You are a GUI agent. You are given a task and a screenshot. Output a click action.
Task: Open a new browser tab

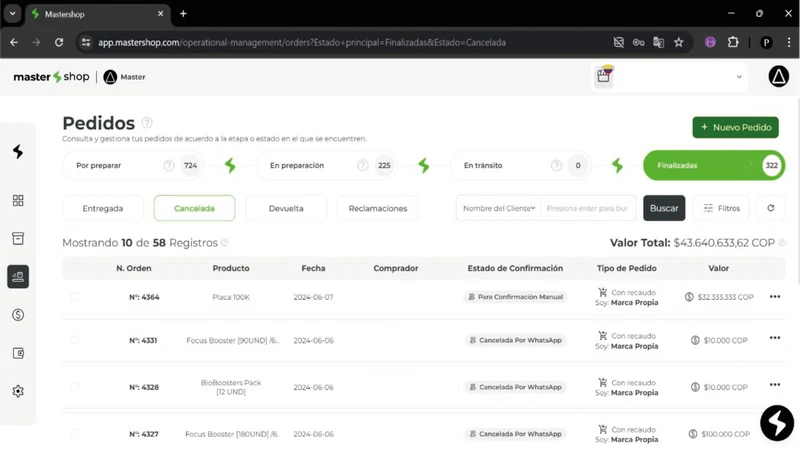point(183,14)
